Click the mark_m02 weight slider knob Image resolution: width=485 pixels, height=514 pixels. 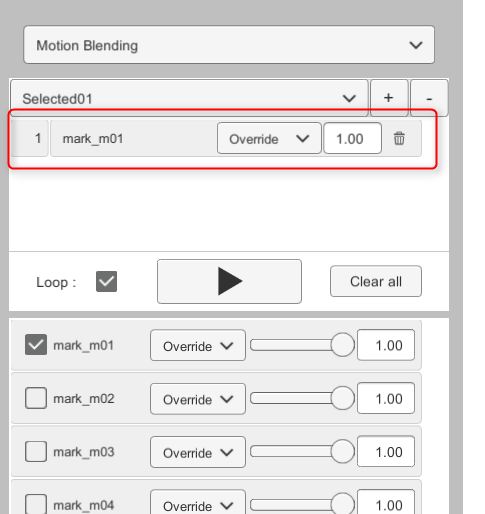point(342,398)
